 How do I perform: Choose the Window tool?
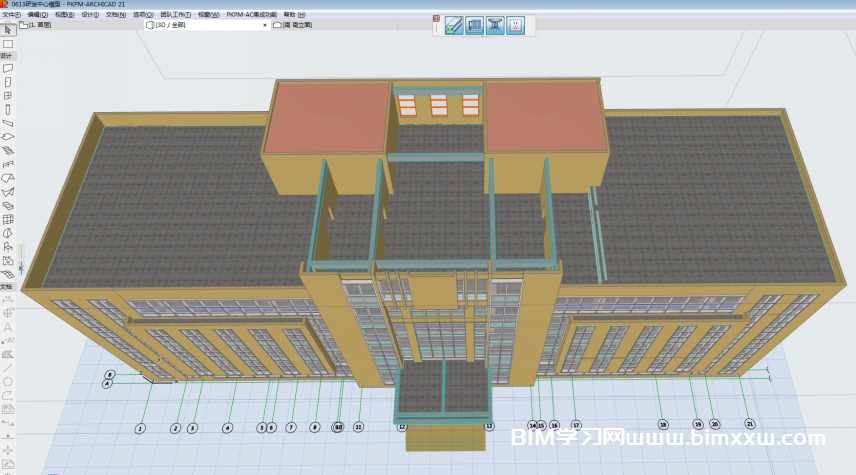(x=7, y=96)
